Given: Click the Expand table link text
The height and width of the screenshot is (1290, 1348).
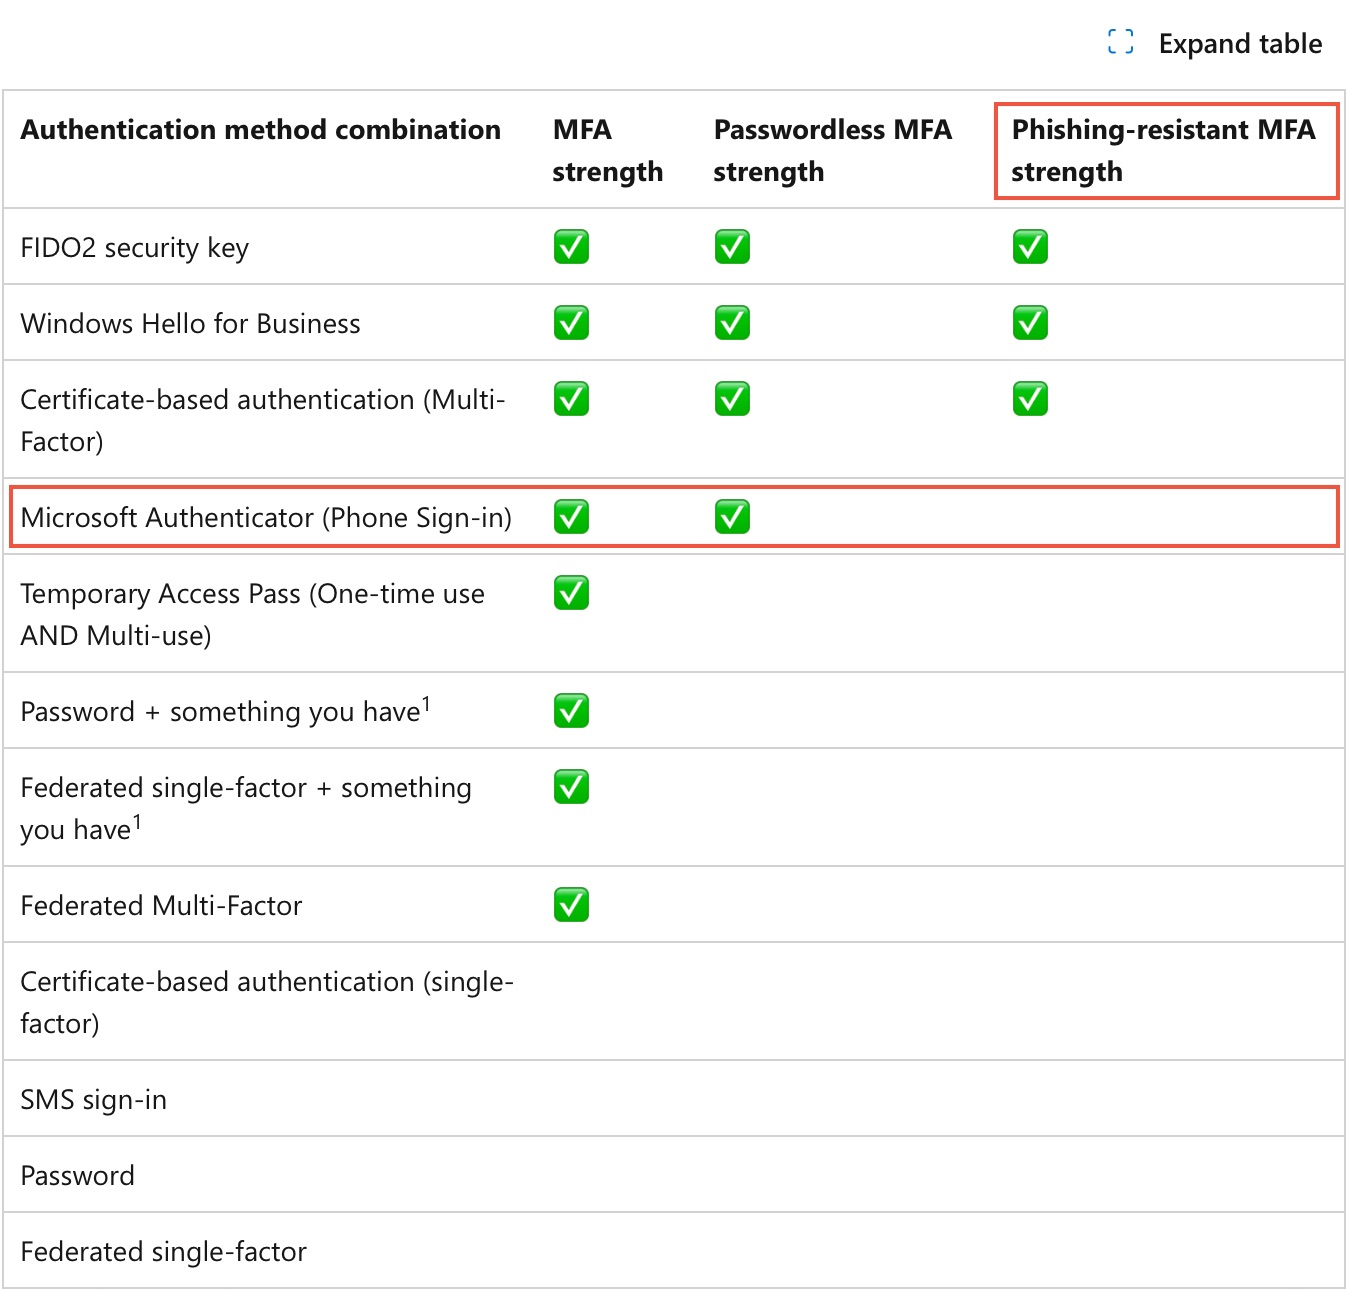Looking at the screenshot, I should (1239, 44).
